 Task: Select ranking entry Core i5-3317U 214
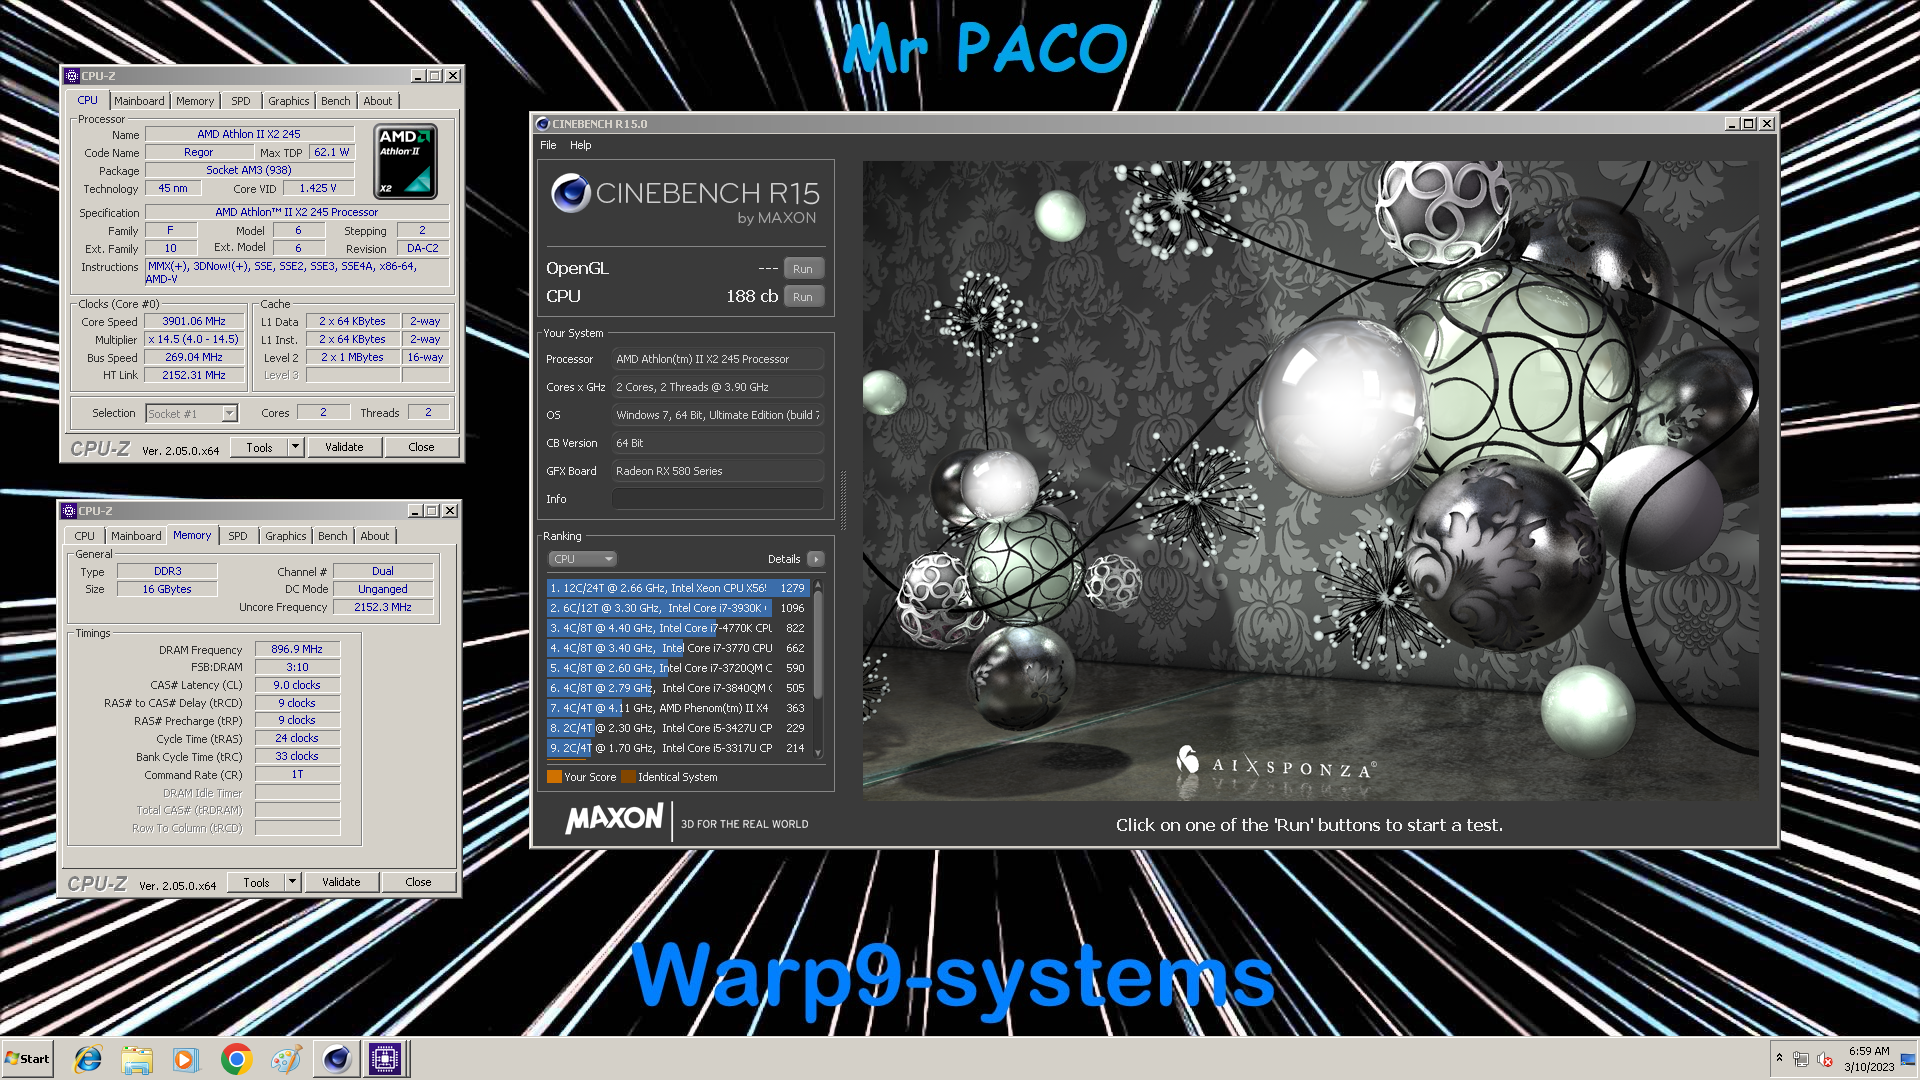click(x=678, y=748)
